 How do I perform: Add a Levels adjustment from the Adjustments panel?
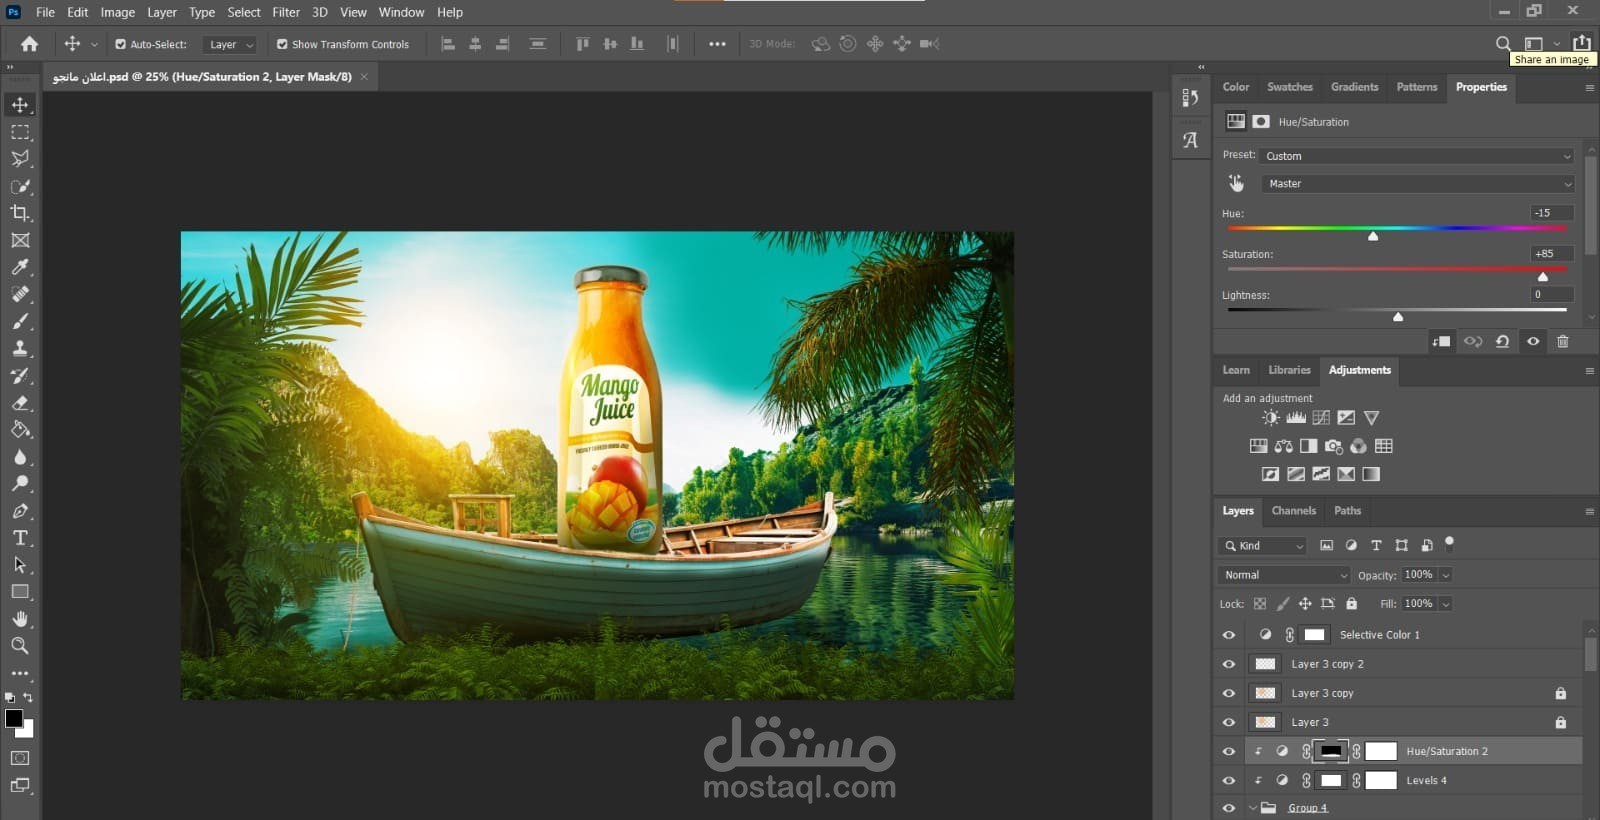click(x=1296, y=418)
